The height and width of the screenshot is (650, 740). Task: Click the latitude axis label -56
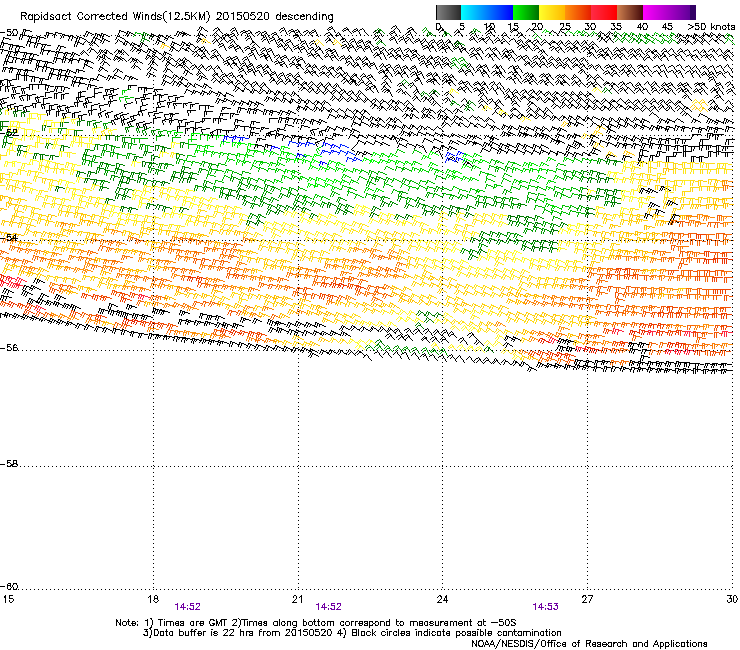pyautogui.click(x=9, y=348)
